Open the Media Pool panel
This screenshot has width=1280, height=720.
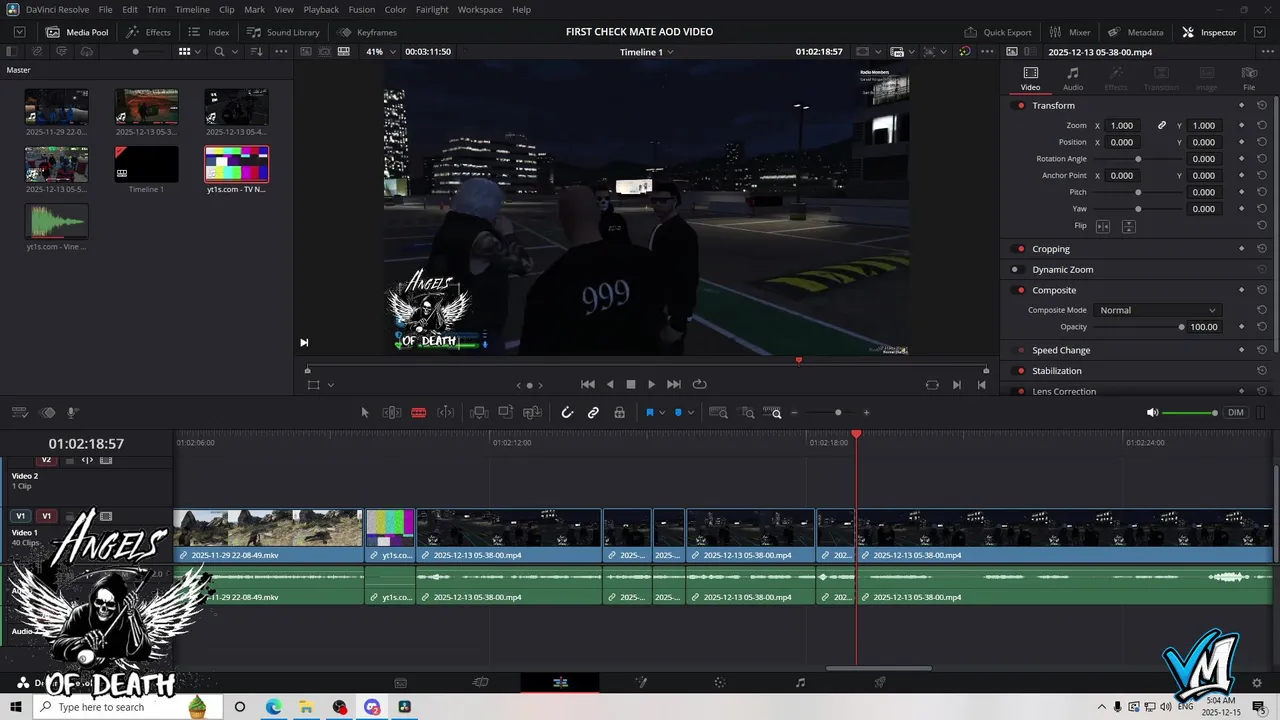click(77, 32)
